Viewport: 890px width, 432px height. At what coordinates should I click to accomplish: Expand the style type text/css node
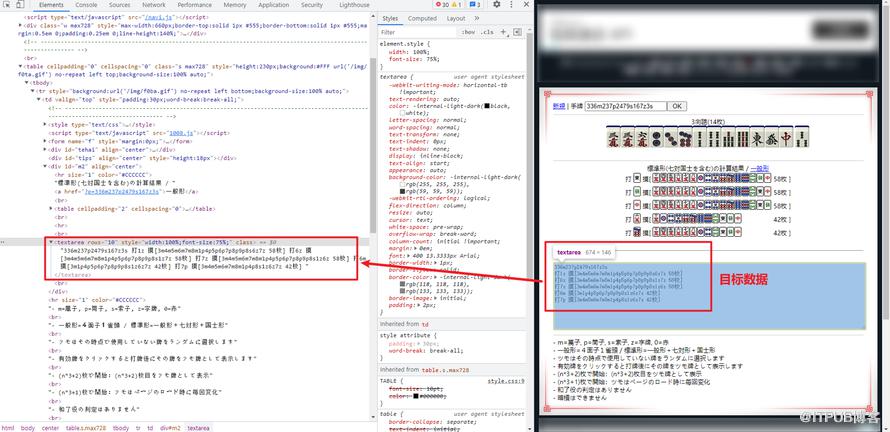click(x=45, y=124)
